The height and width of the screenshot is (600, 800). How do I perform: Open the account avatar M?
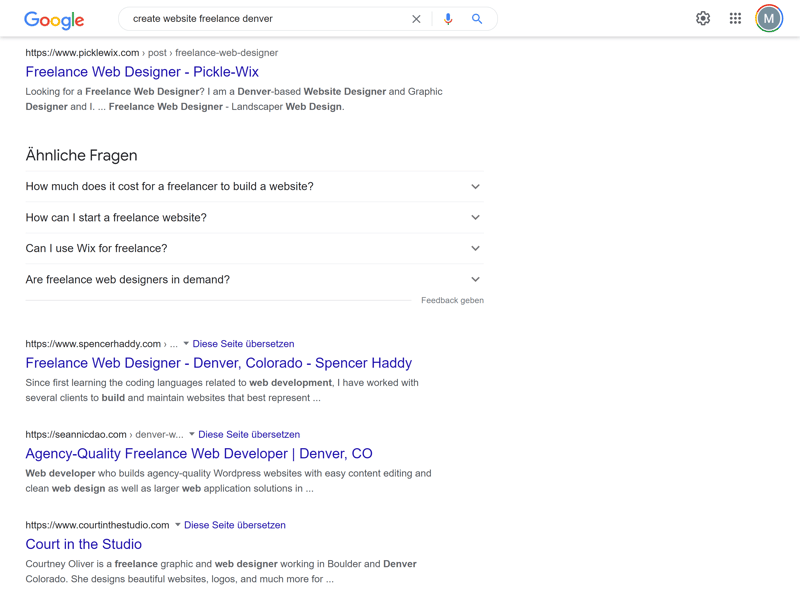click(x=769, y=18)
